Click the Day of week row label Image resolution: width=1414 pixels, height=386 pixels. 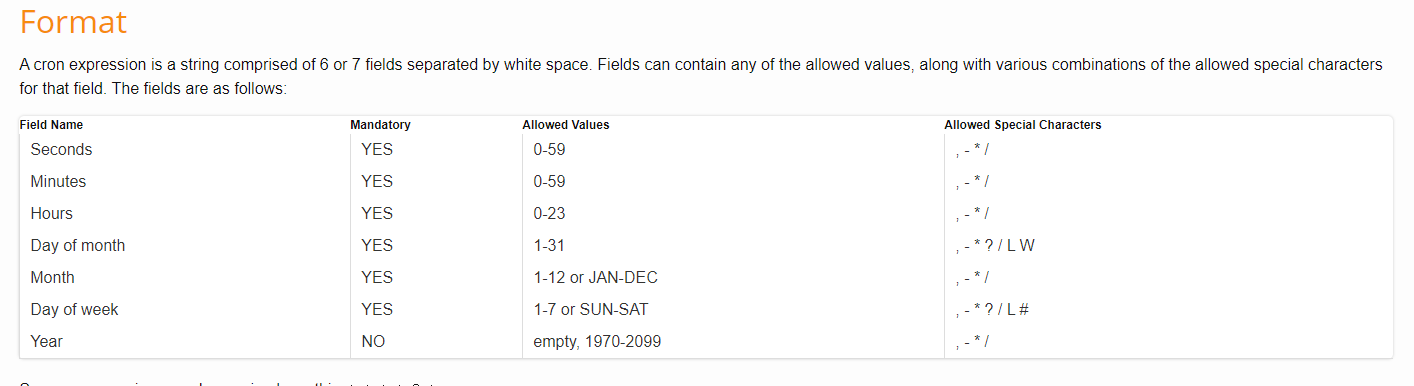74,310
